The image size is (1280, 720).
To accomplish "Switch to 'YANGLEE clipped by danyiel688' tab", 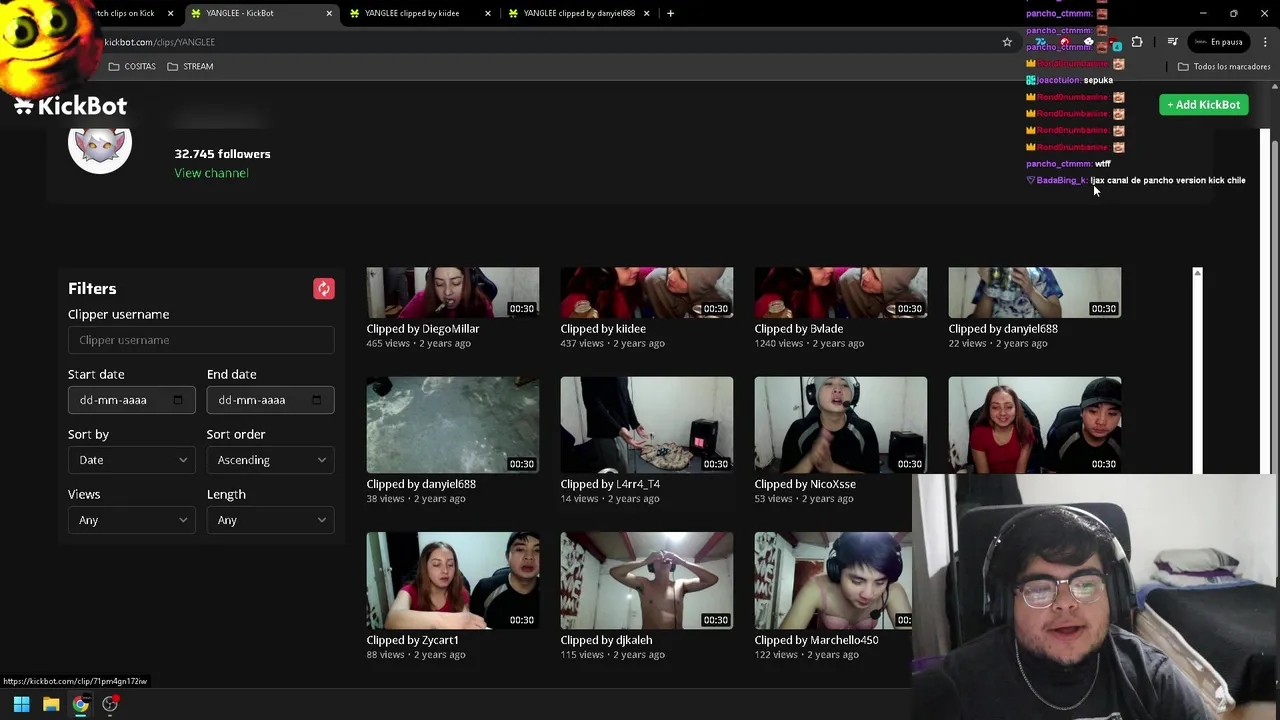I will (x=579, y=13).
